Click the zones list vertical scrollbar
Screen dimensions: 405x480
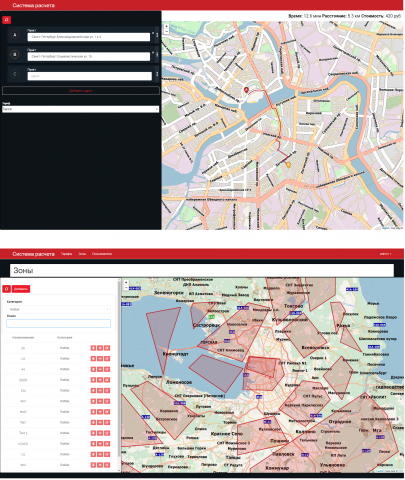[119, 368]
